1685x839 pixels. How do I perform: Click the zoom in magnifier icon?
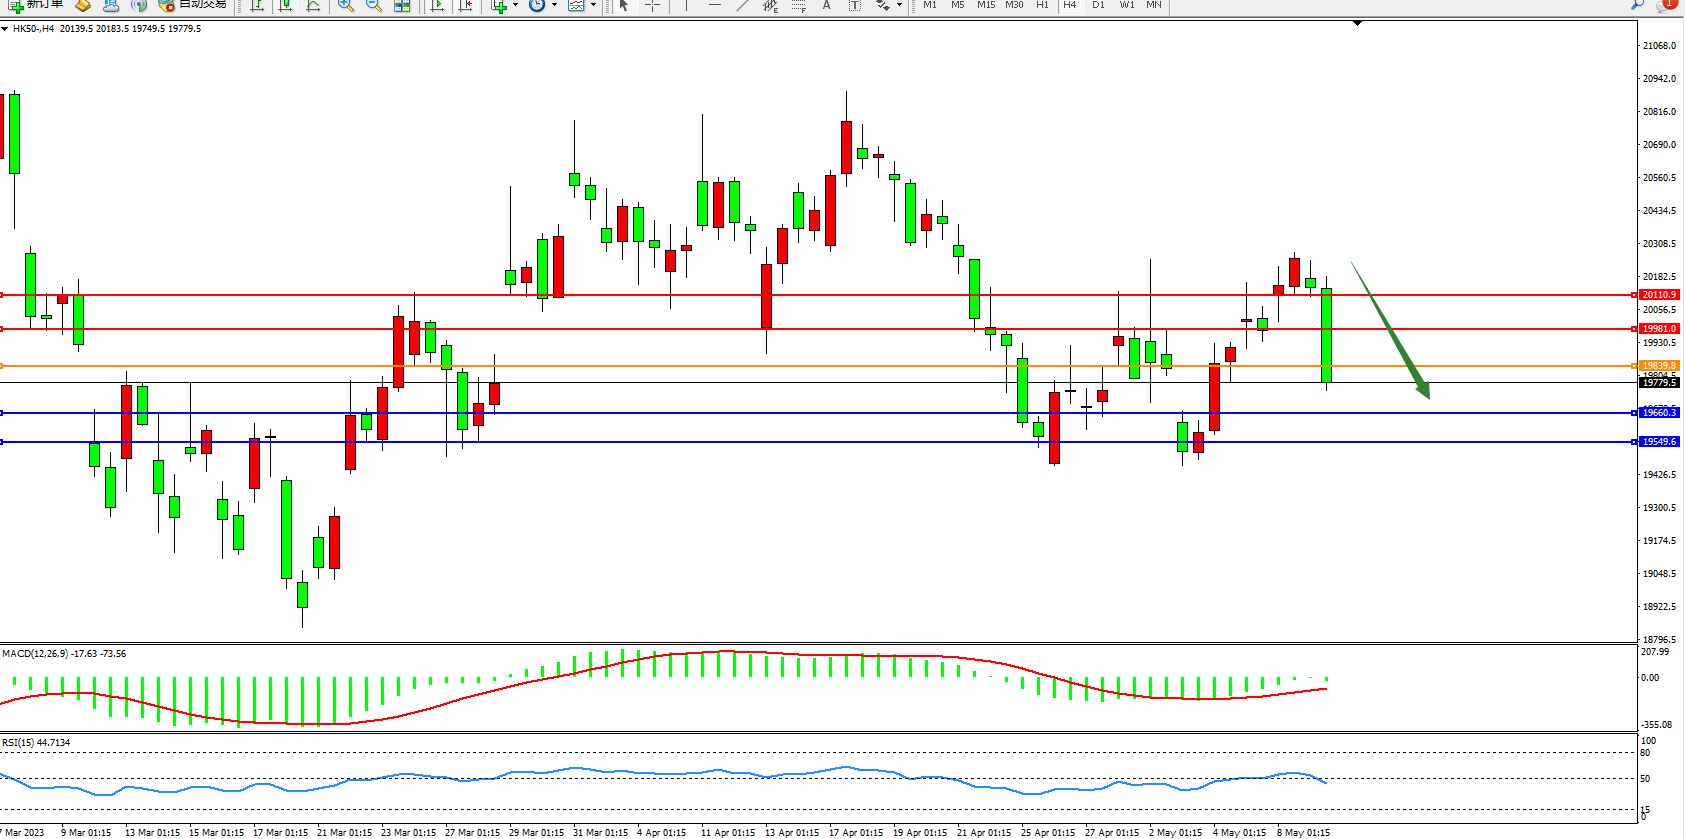coord(346,6)
